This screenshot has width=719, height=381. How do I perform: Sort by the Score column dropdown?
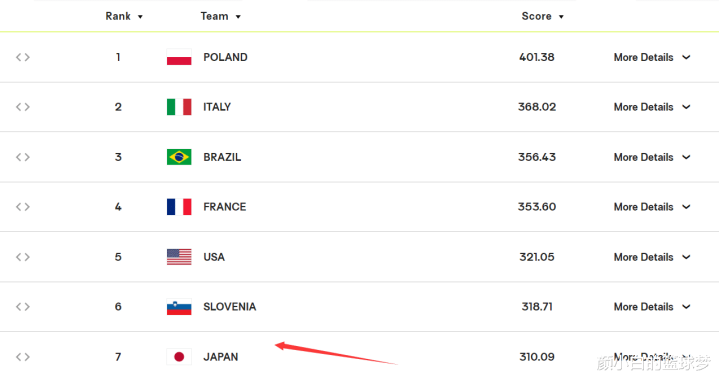click(x=542, y=17)
